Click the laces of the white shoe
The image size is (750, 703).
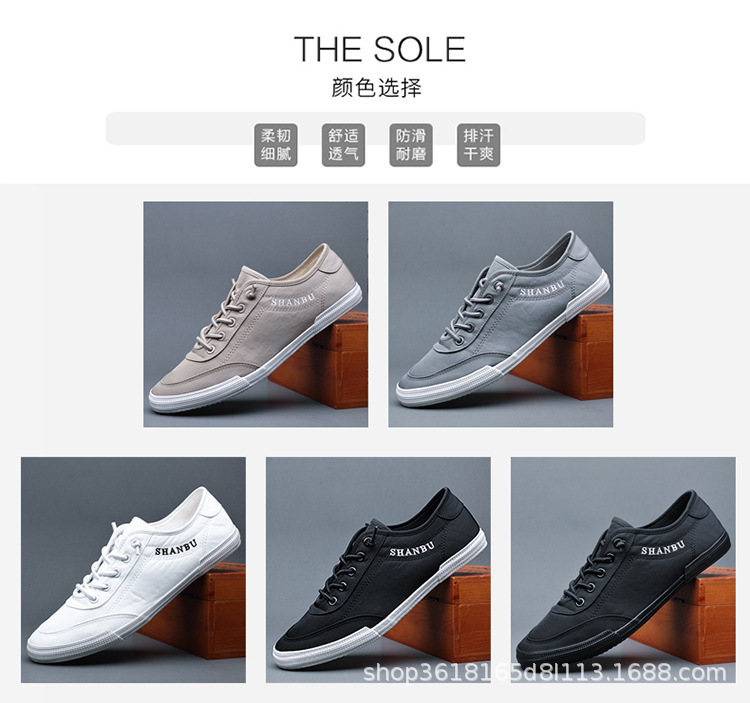[109, 560]
